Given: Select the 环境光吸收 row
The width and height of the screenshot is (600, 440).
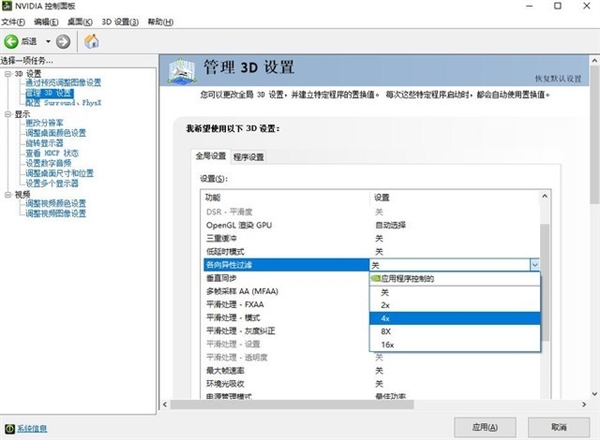Looking at the screenshot, I should pos(371,384).
